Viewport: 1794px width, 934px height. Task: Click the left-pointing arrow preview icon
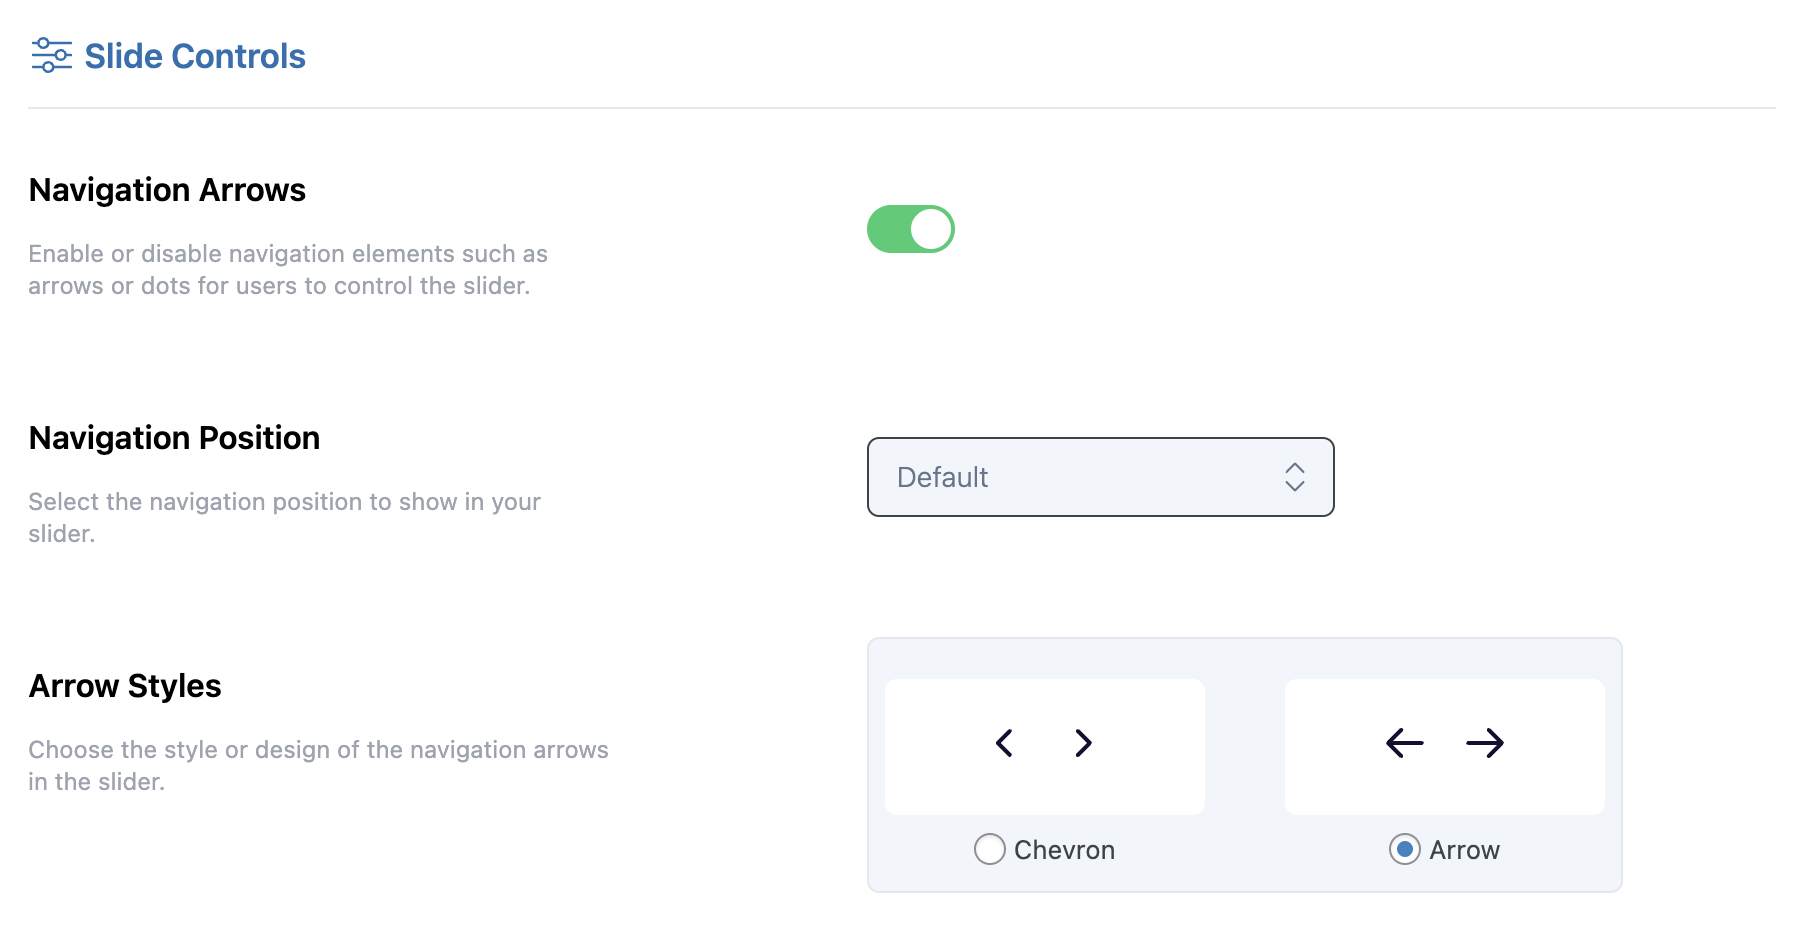[1405, 743]
